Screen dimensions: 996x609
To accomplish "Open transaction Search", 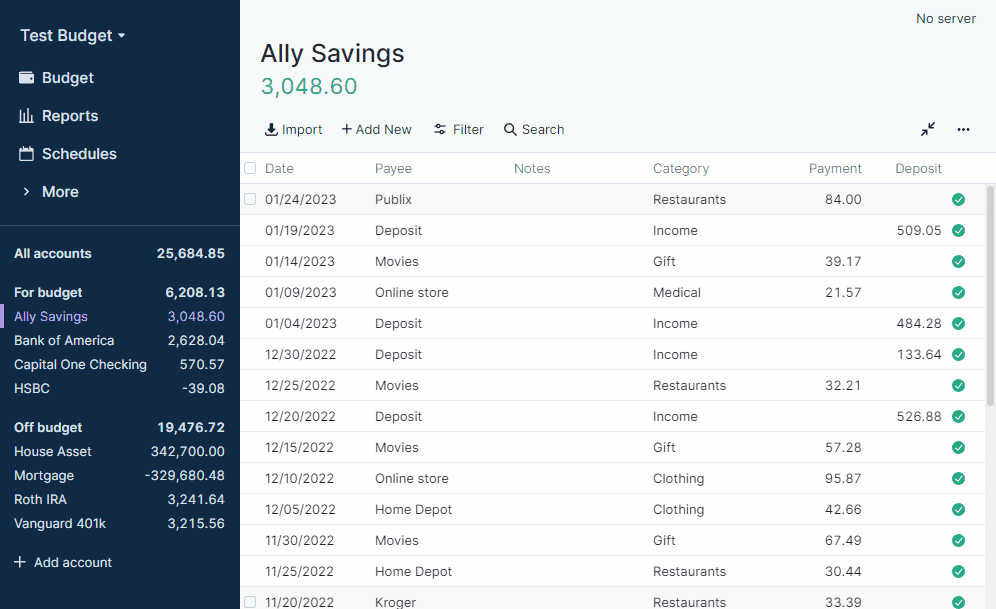I will (534, 130).
